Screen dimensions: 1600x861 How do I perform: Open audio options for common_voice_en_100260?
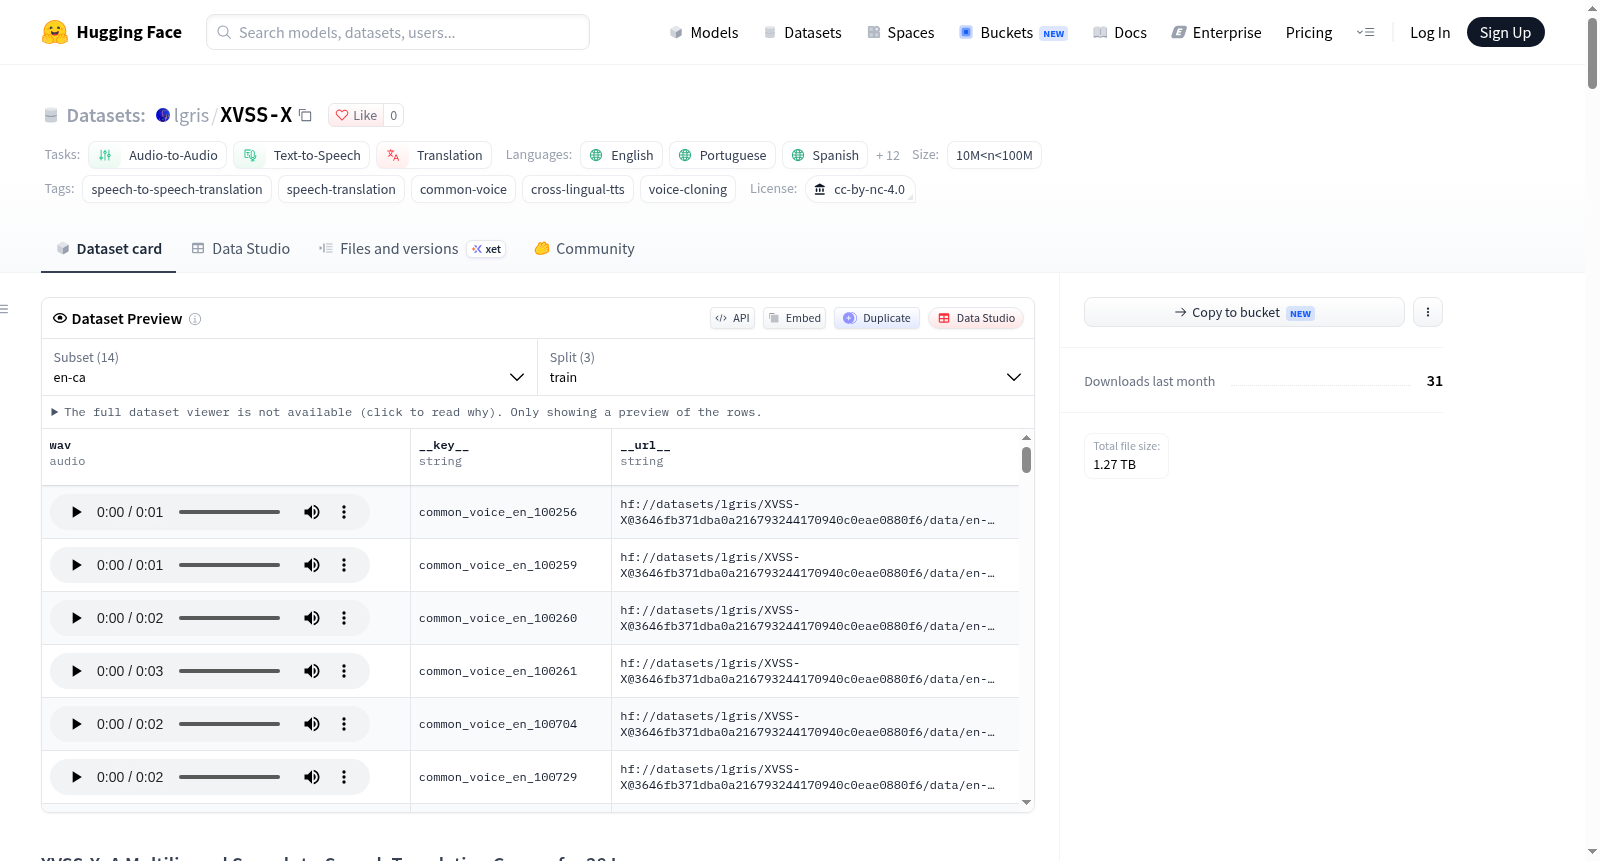(x=344, y=618)
